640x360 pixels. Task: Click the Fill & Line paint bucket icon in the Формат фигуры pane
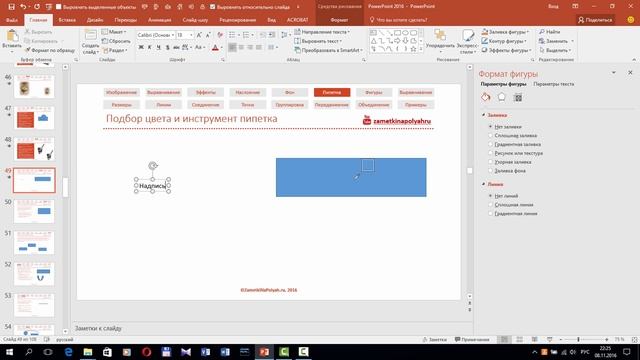[x=485, y=97]
